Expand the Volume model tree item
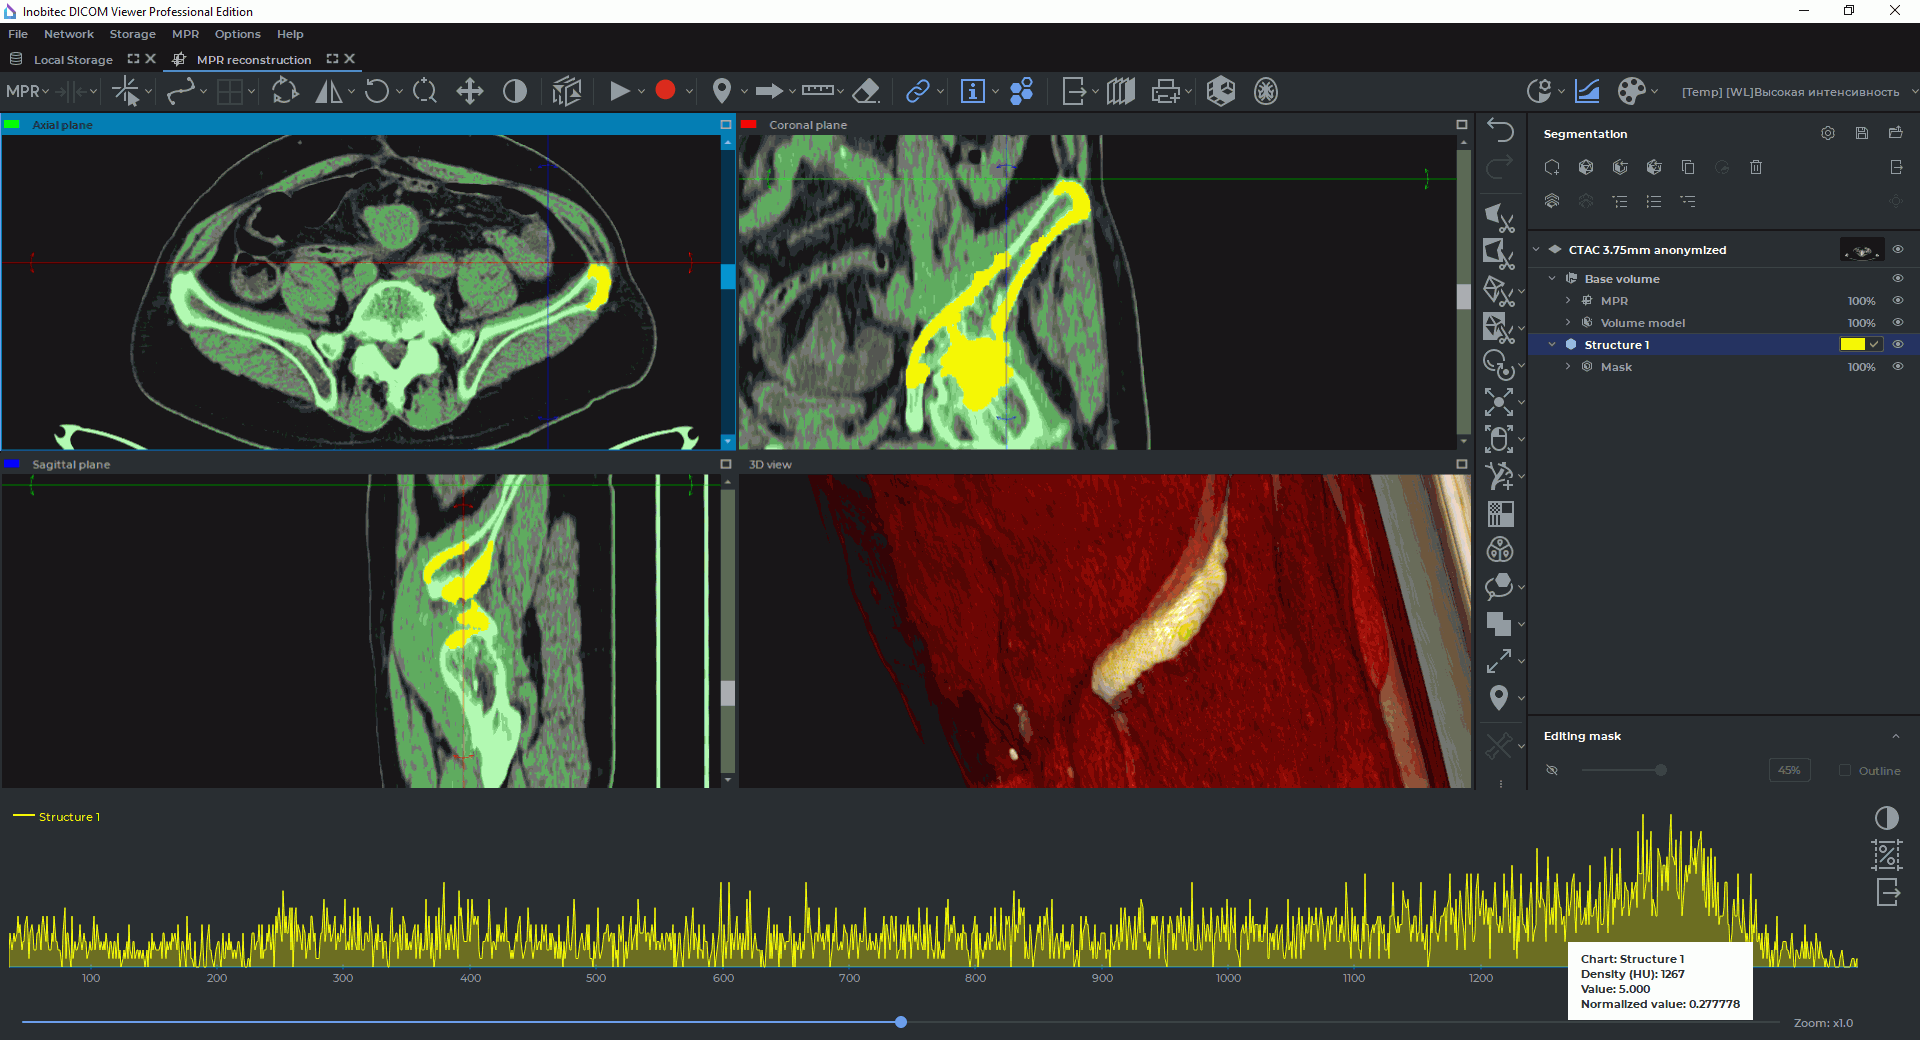The height and width of the screenshot is (1040, 1920). 1568,323
